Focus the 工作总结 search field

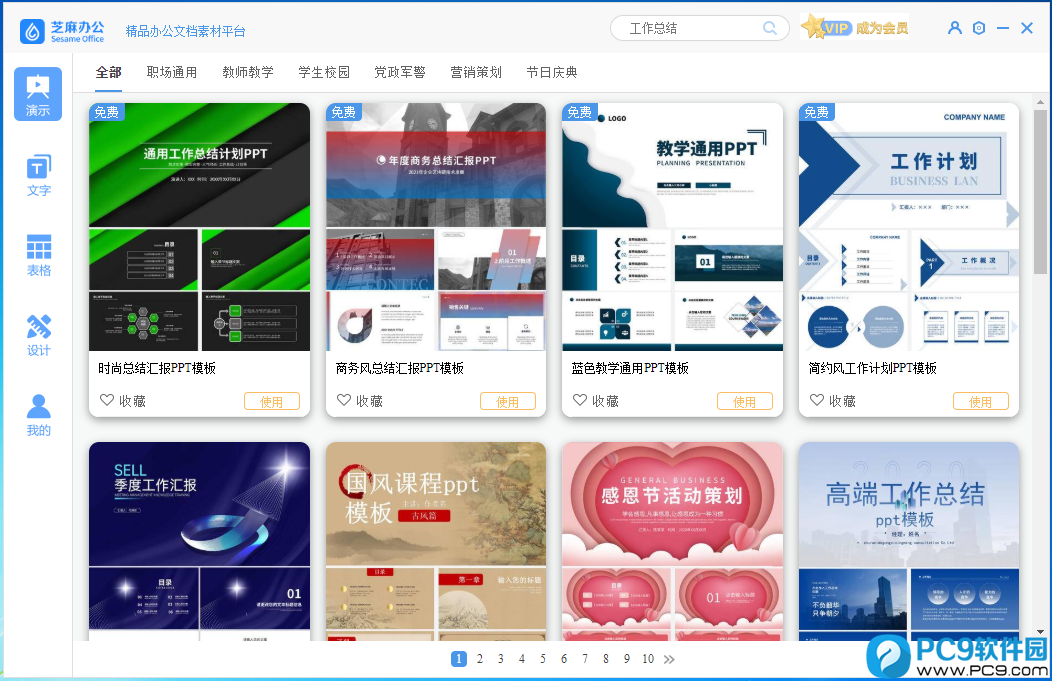point(699,28)
